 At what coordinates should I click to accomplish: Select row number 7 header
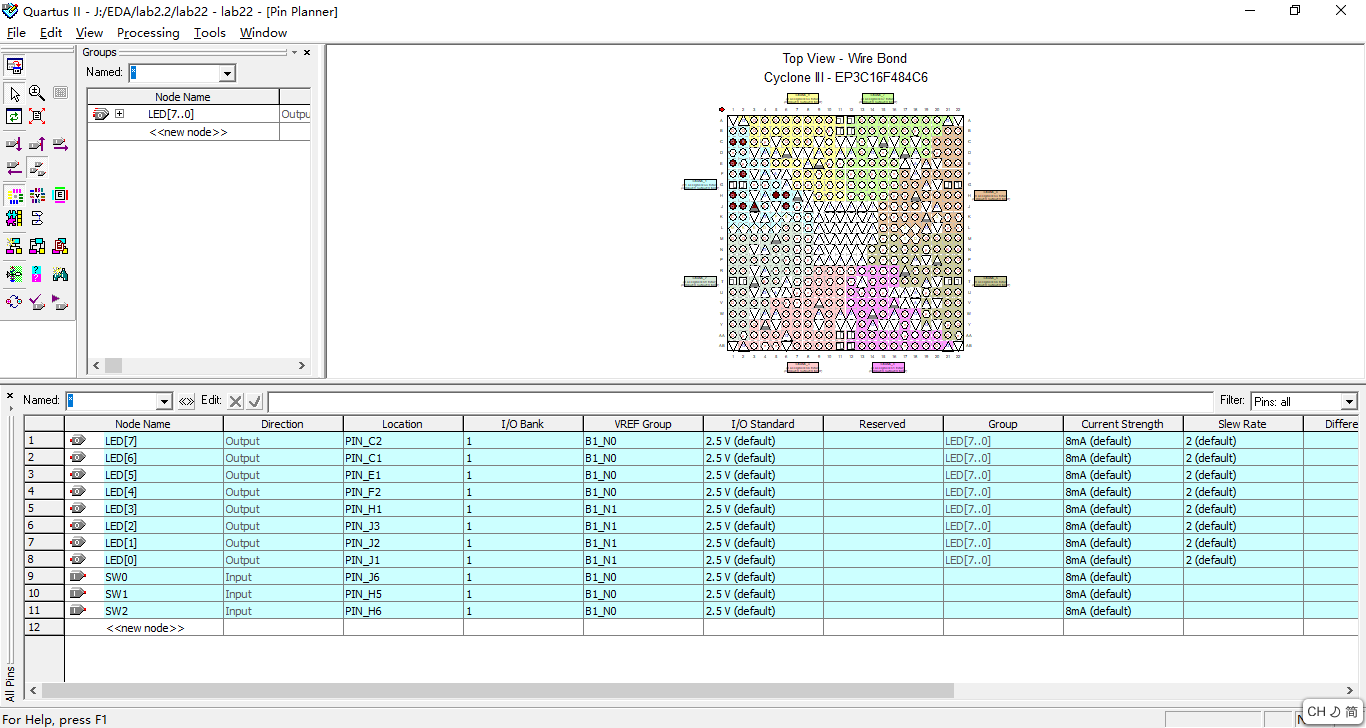(44, 543)
